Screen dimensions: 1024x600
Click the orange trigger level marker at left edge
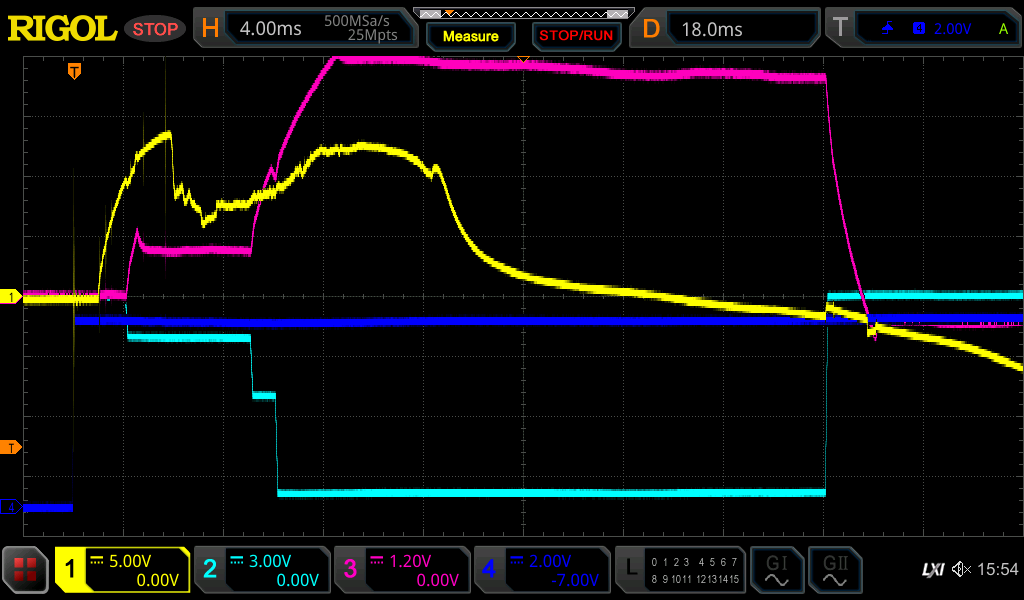[x=11, y=447]
